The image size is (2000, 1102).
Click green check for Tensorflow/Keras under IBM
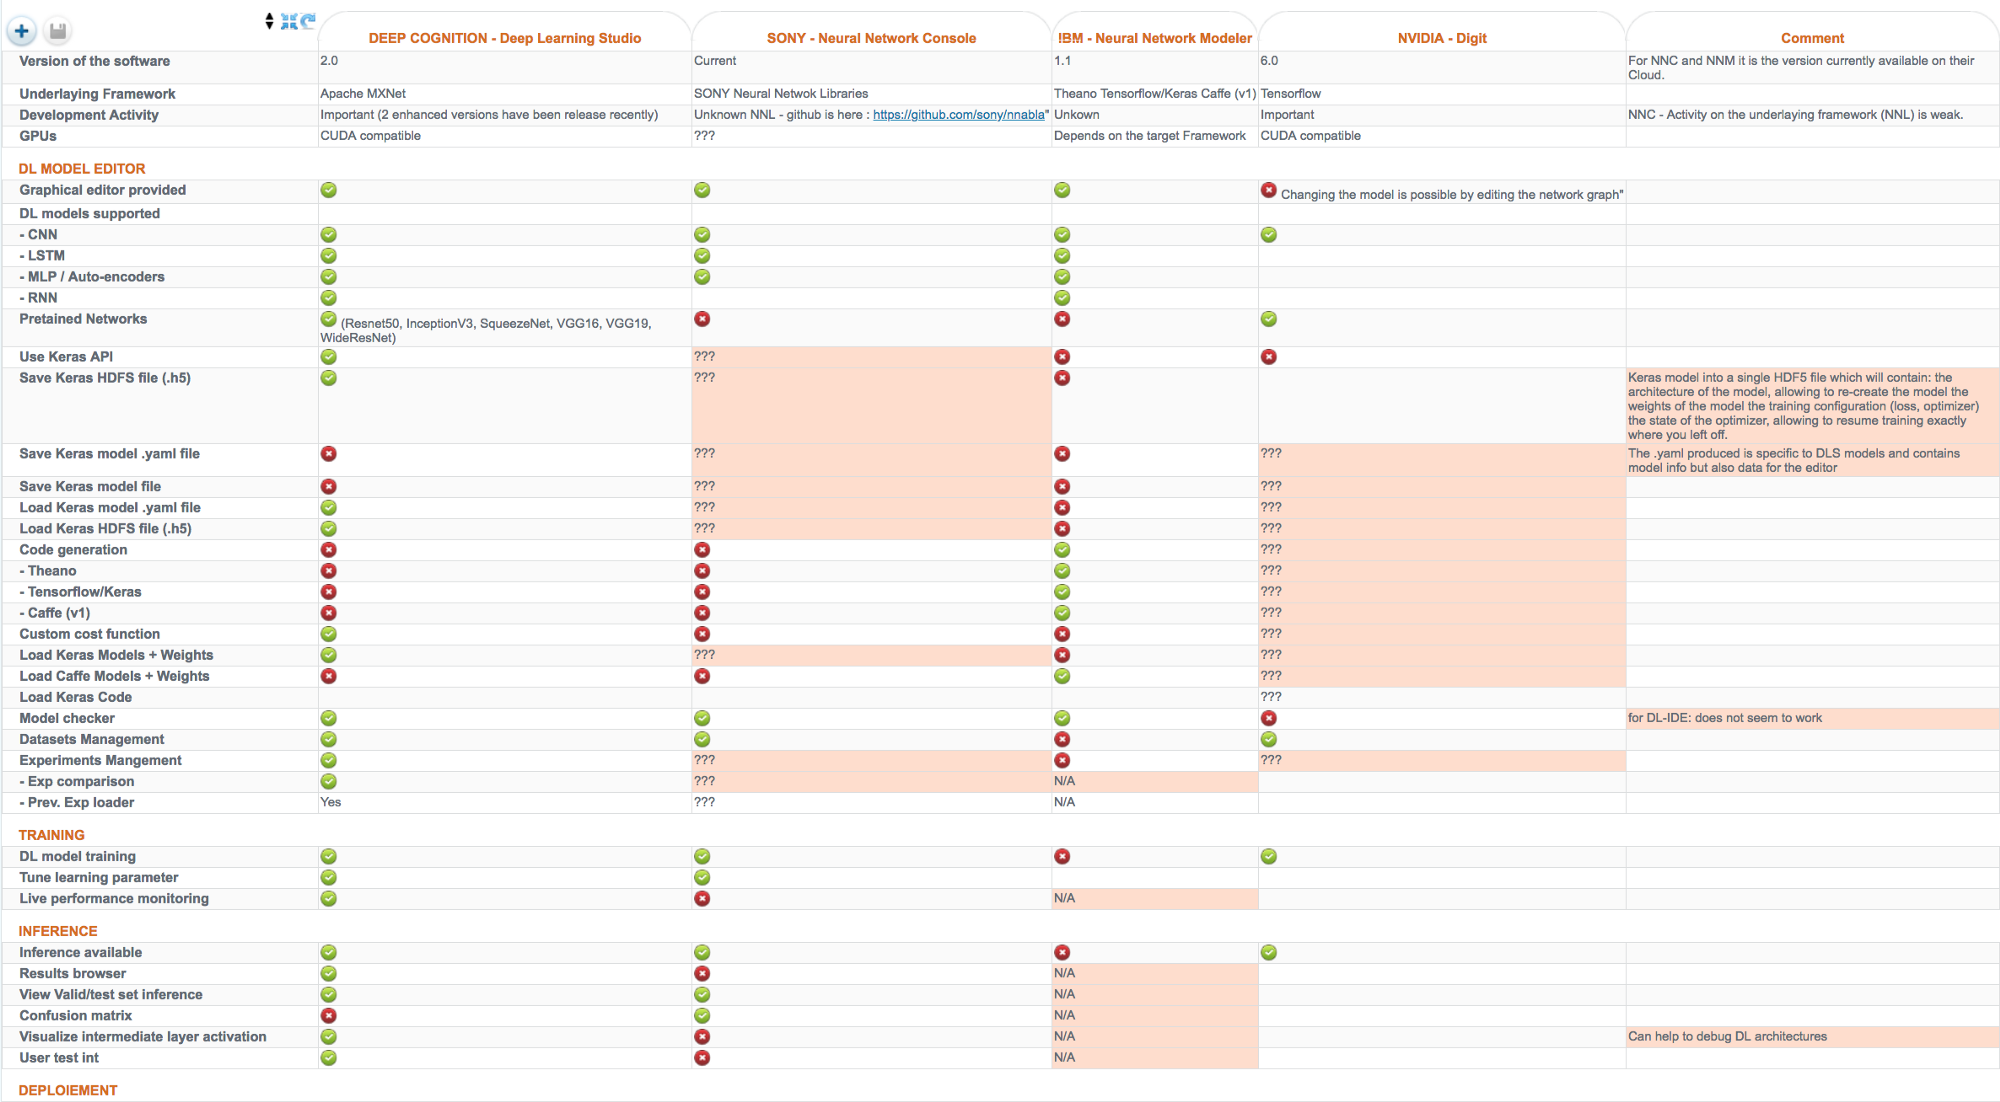coord(1062,592)
